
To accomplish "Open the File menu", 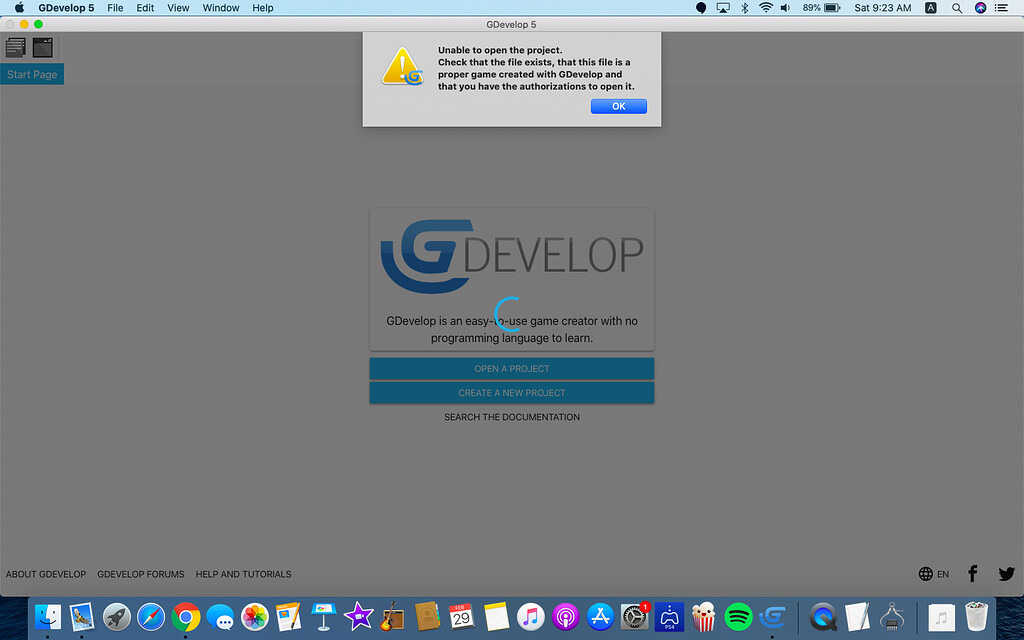I will 115,8.
